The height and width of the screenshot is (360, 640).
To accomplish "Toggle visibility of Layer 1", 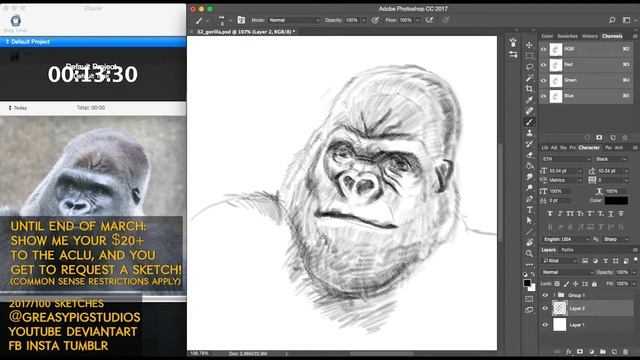I will [545, 325].
